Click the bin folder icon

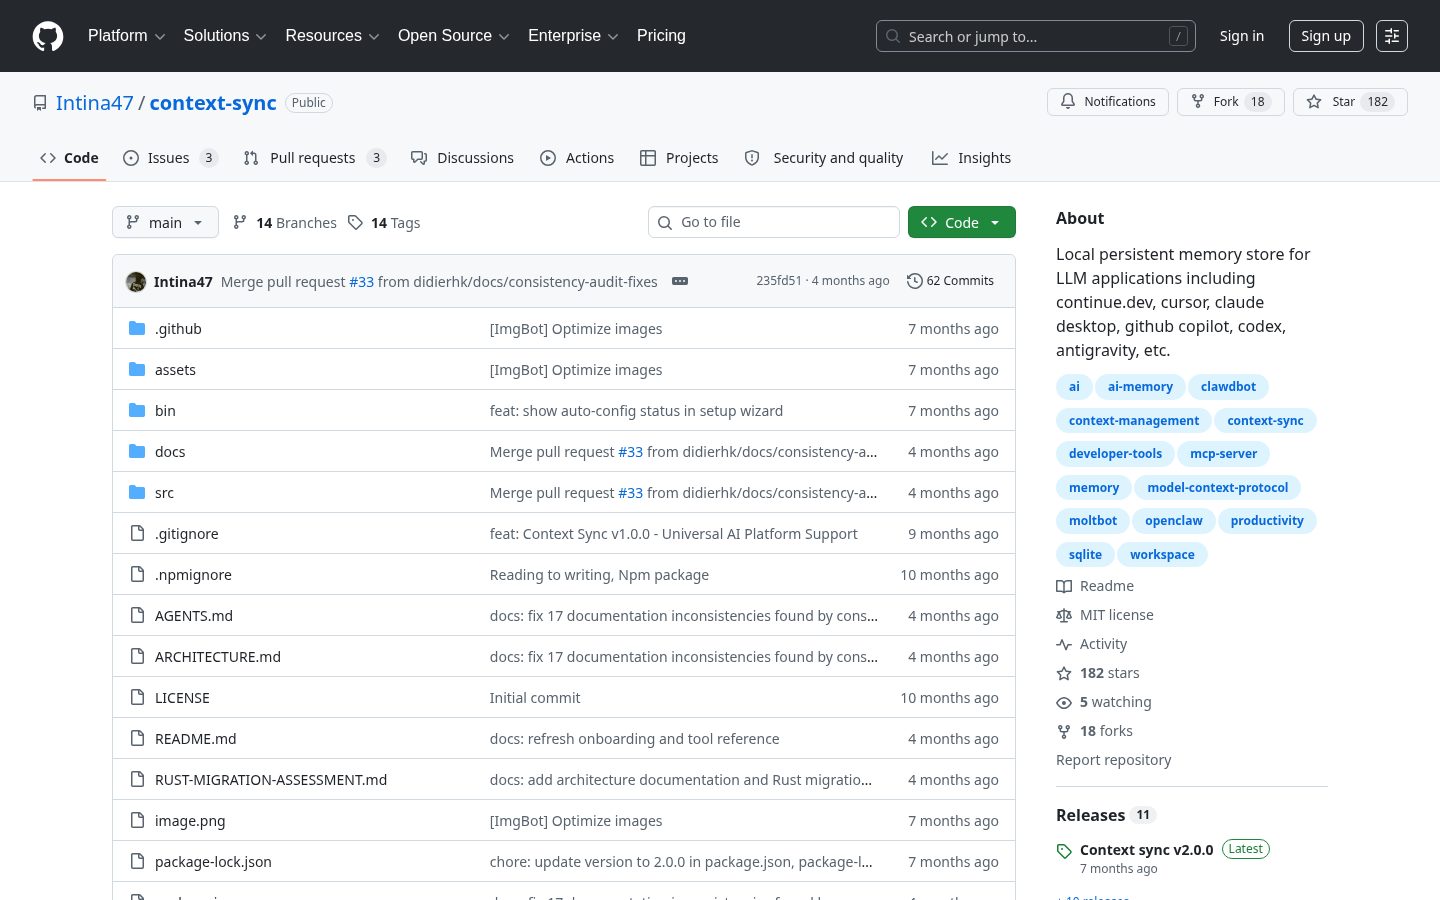[137, 410]
